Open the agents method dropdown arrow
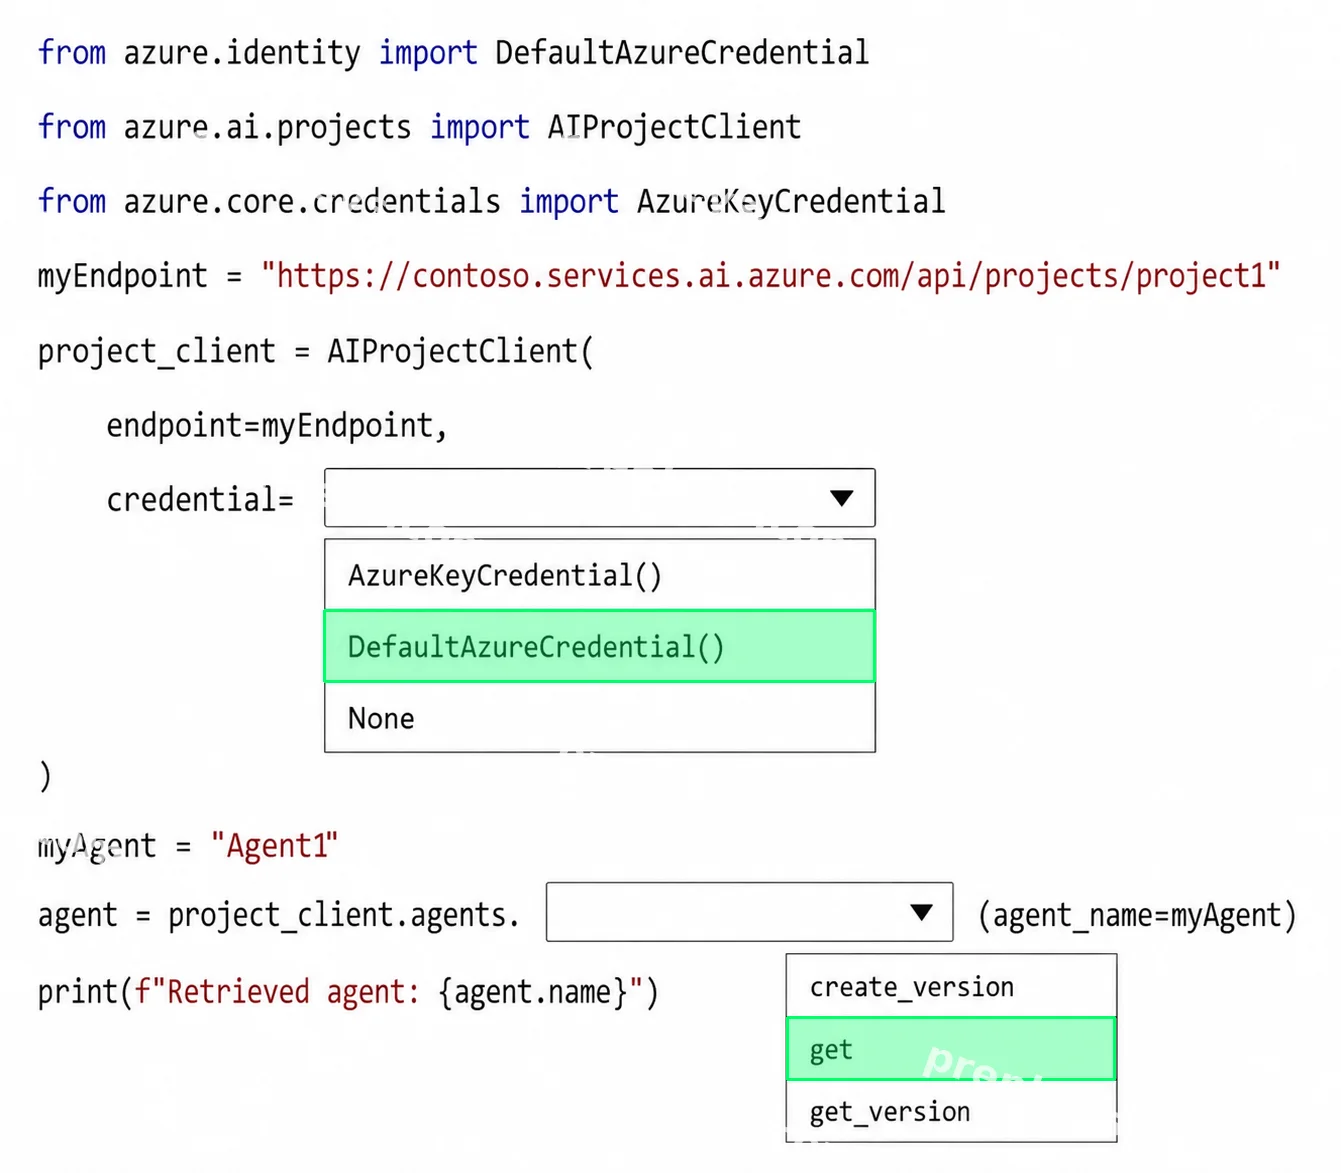Viewport: 1341px width, 1173px height. tap(922, 912)
